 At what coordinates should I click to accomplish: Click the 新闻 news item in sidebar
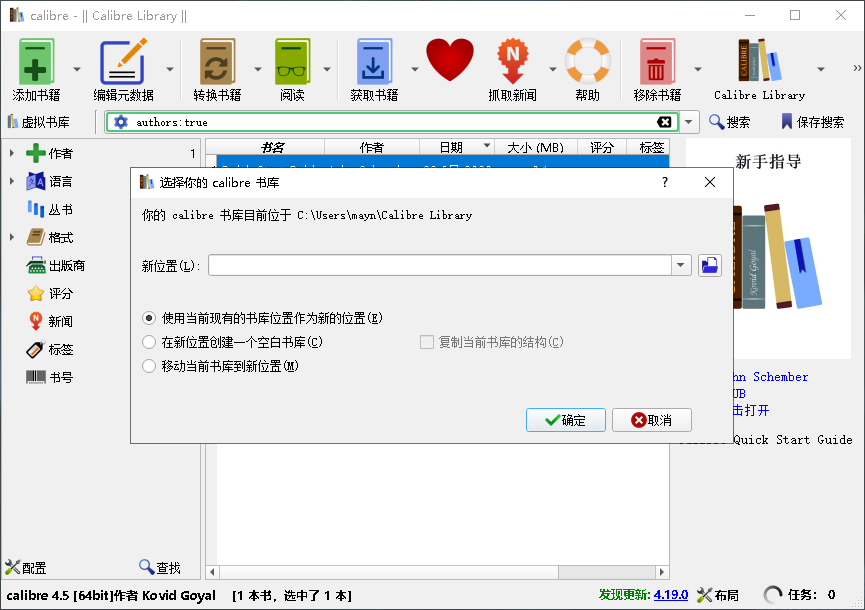click(x=50, y=322)
